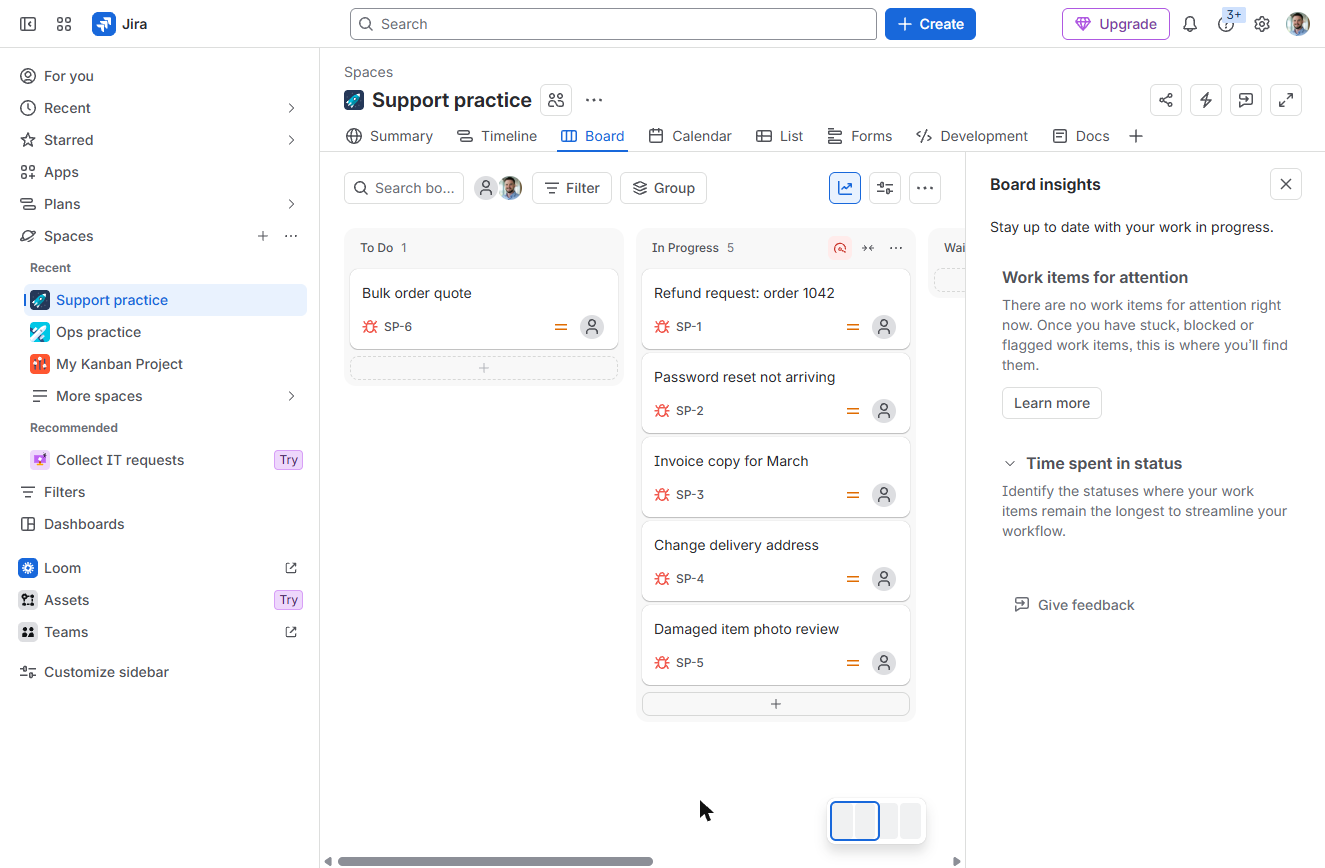Switch to the Development tab
The width and height of the screenshot is (1325, 868).
pos(972,136)
